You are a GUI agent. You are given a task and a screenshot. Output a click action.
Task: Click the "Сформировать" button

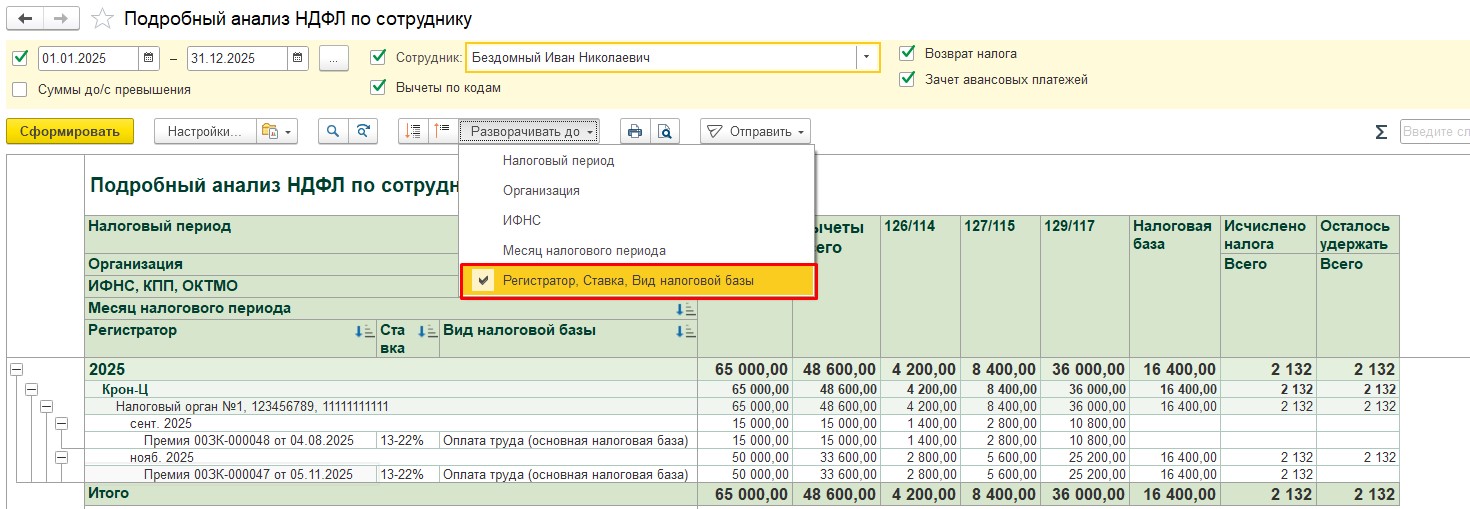tap(69, 131)
